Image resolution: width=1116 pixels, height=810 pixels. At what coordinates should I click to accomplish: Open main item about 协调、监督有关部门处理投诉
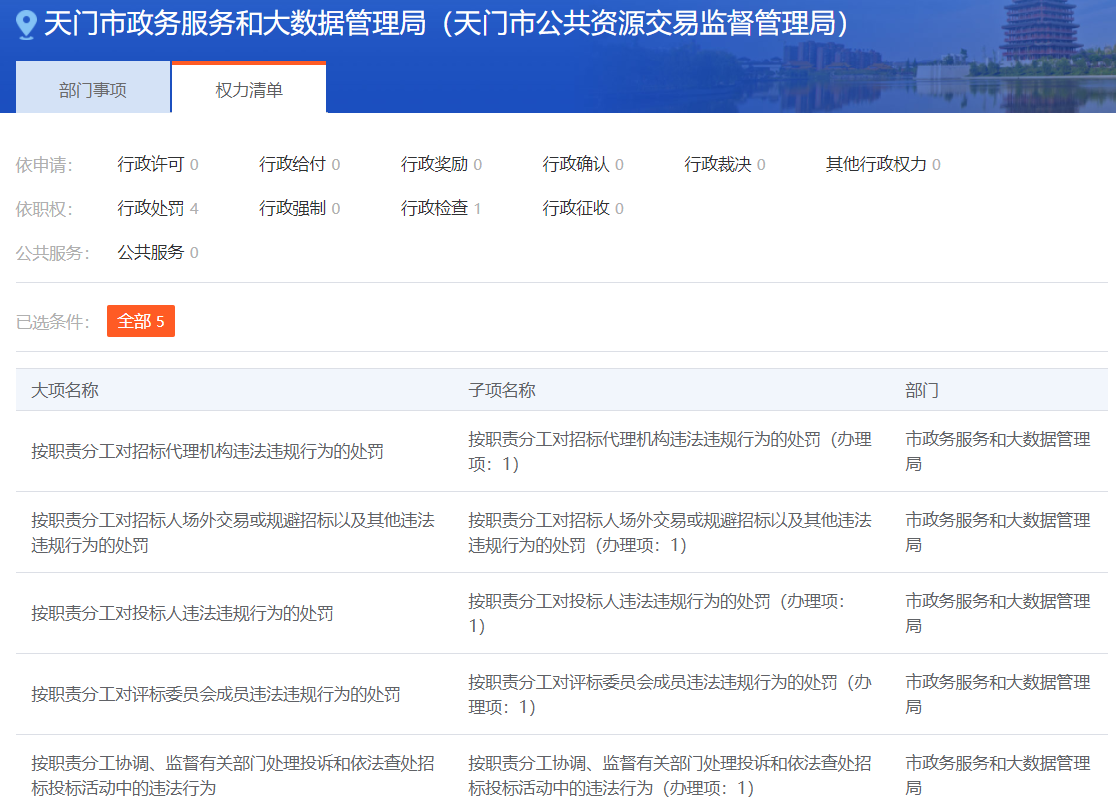pyautogui.click(x=232, y=775)
